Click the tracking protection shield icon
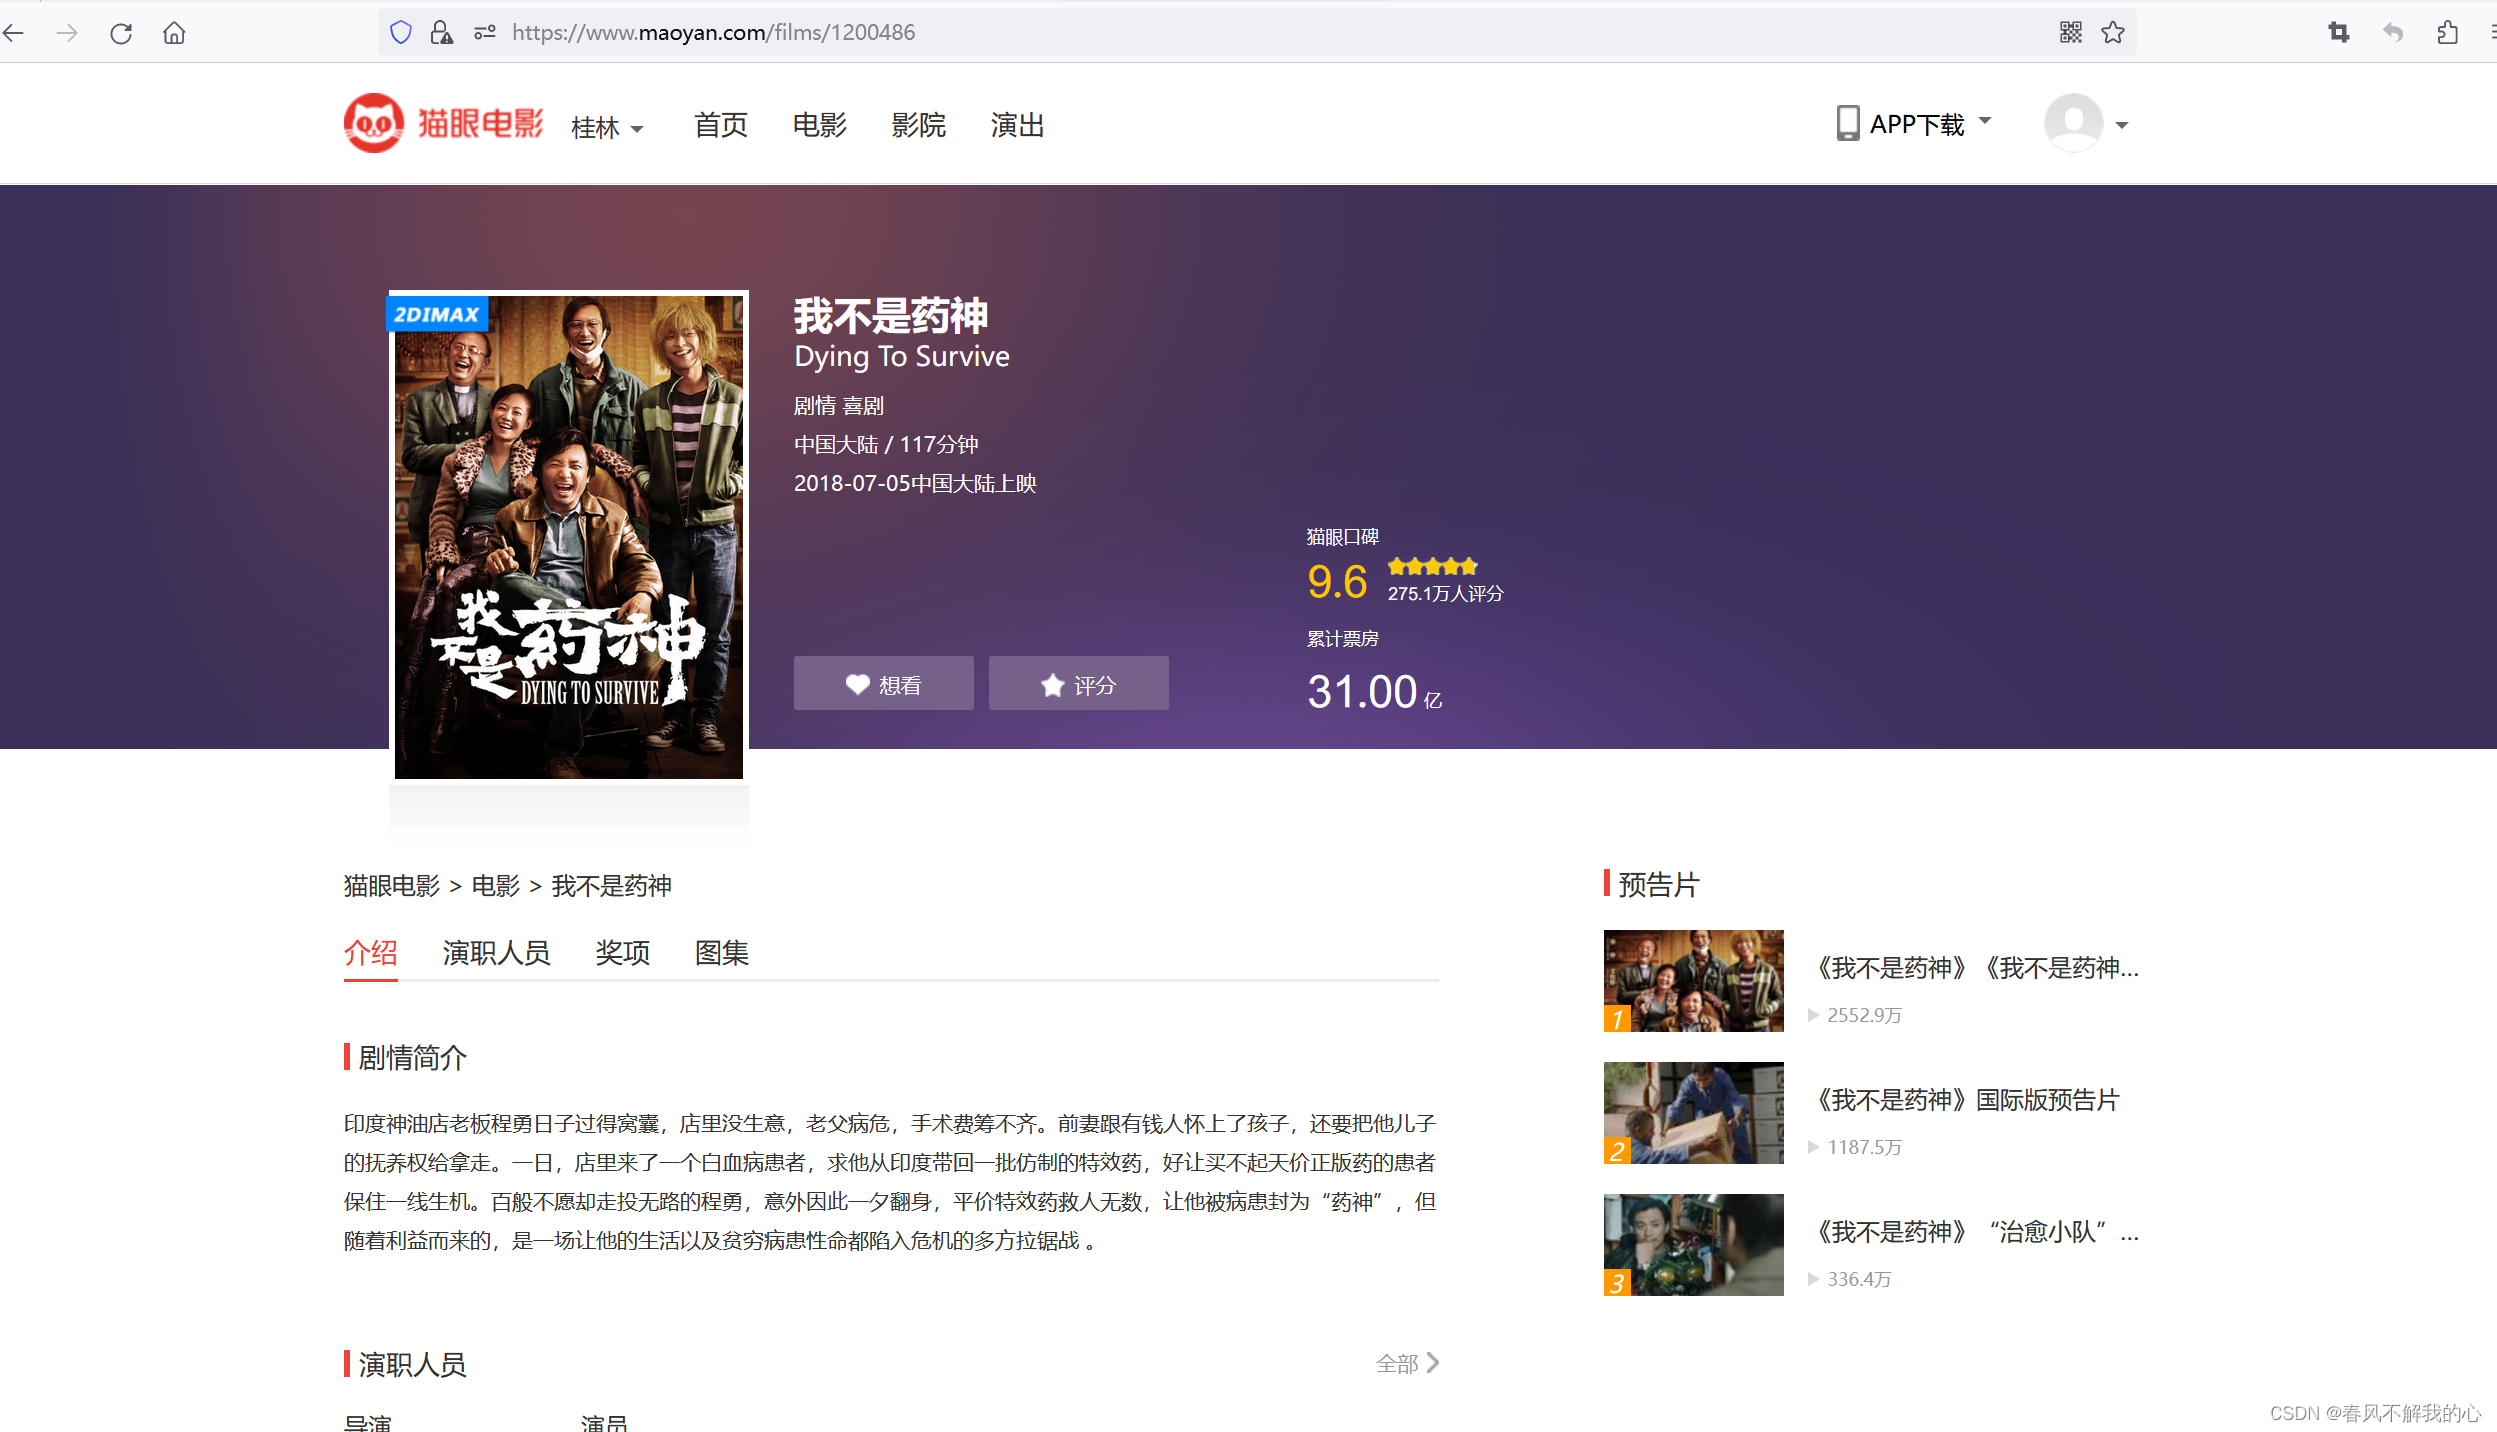 401,32
